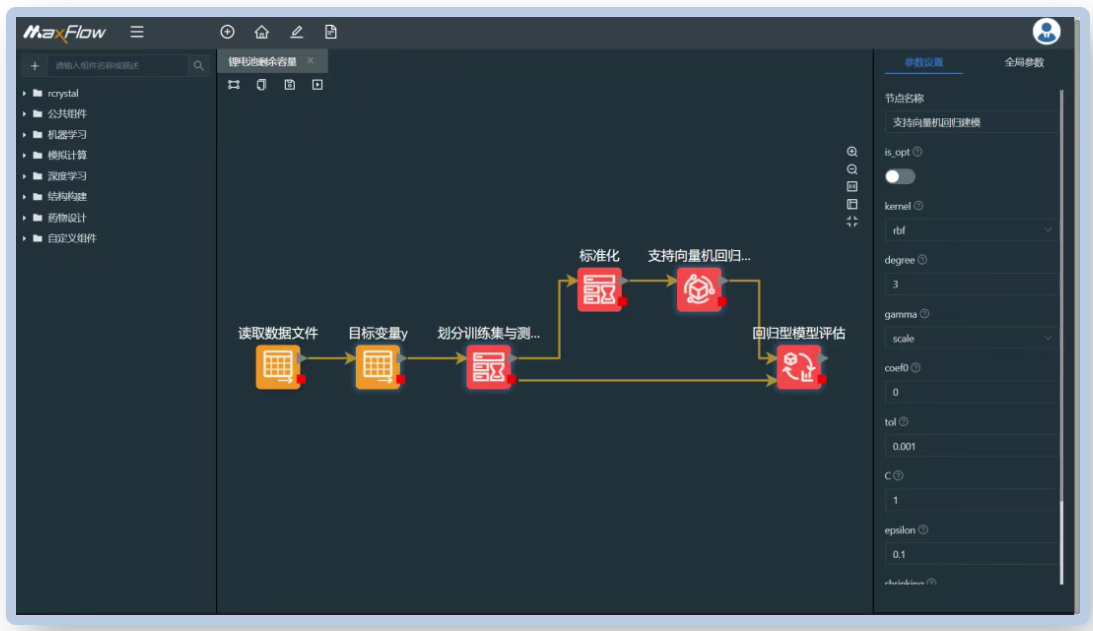Click the run workflow play icon

(317, 85)
